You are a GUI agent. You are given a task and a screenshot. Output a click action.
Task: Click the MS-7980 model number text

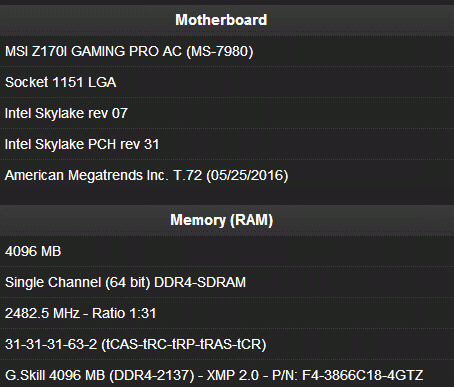220,52
